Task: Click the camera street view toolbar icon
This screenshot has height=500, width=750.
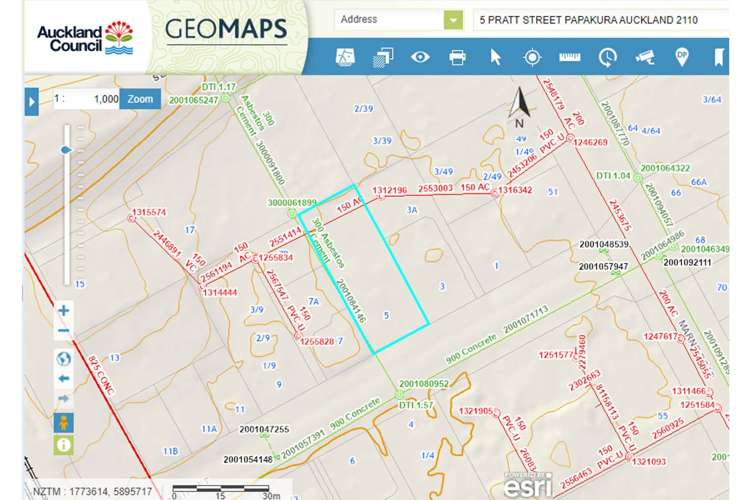Action: [645, 57]
